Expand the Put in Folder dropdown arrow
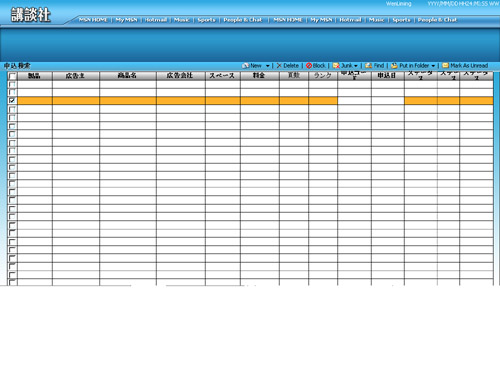500x375 pixels. pyautogui.click(x=433, y=66)
